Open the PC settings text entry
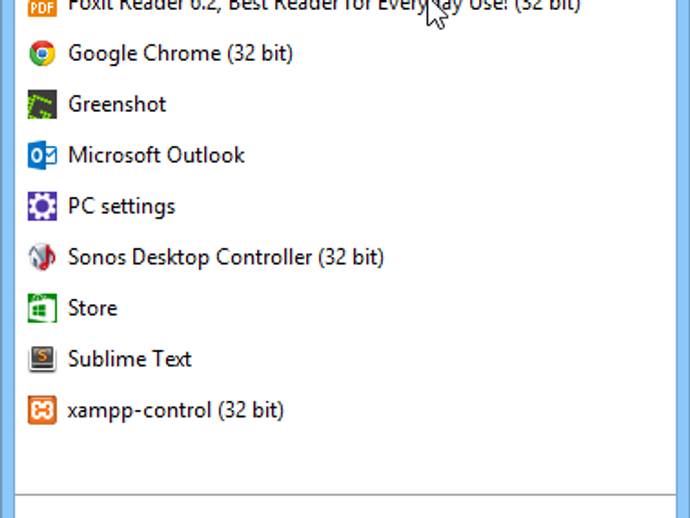The width and height of the screenshot is (690, 518). tap(121, 207)
